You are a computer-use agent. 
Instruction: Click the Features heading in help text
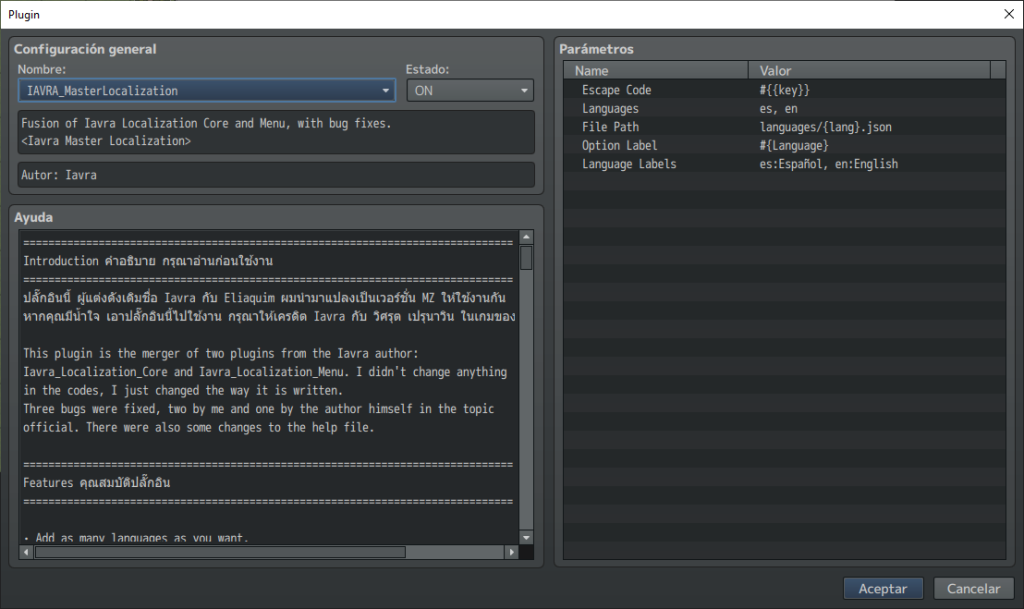point(97,483)
